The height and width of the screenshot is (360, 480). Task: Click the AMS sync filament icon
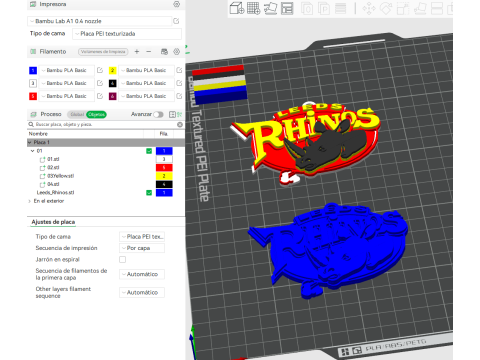click(x=164, y=52)
